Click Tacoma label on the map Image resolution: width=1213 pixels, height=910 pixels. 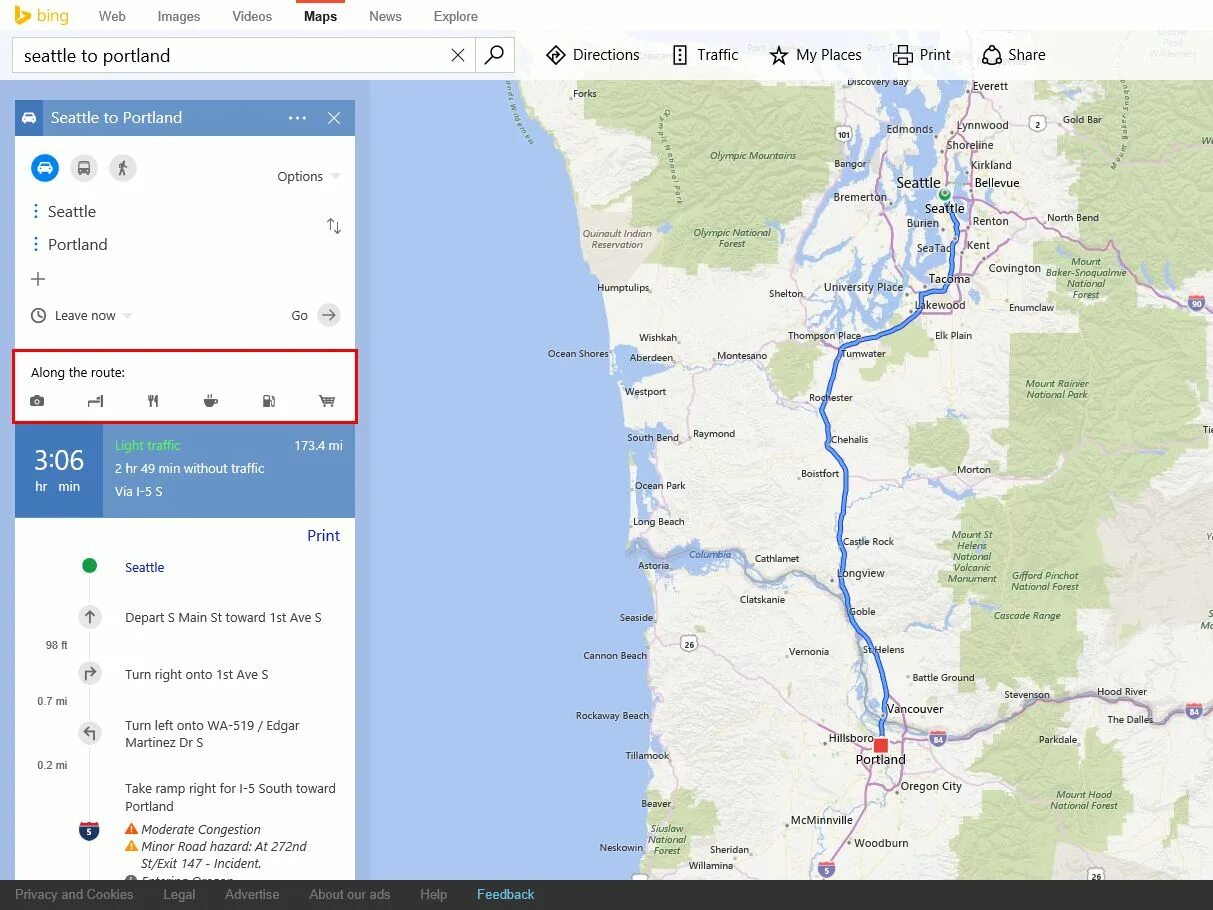click(x=949, y=279)
